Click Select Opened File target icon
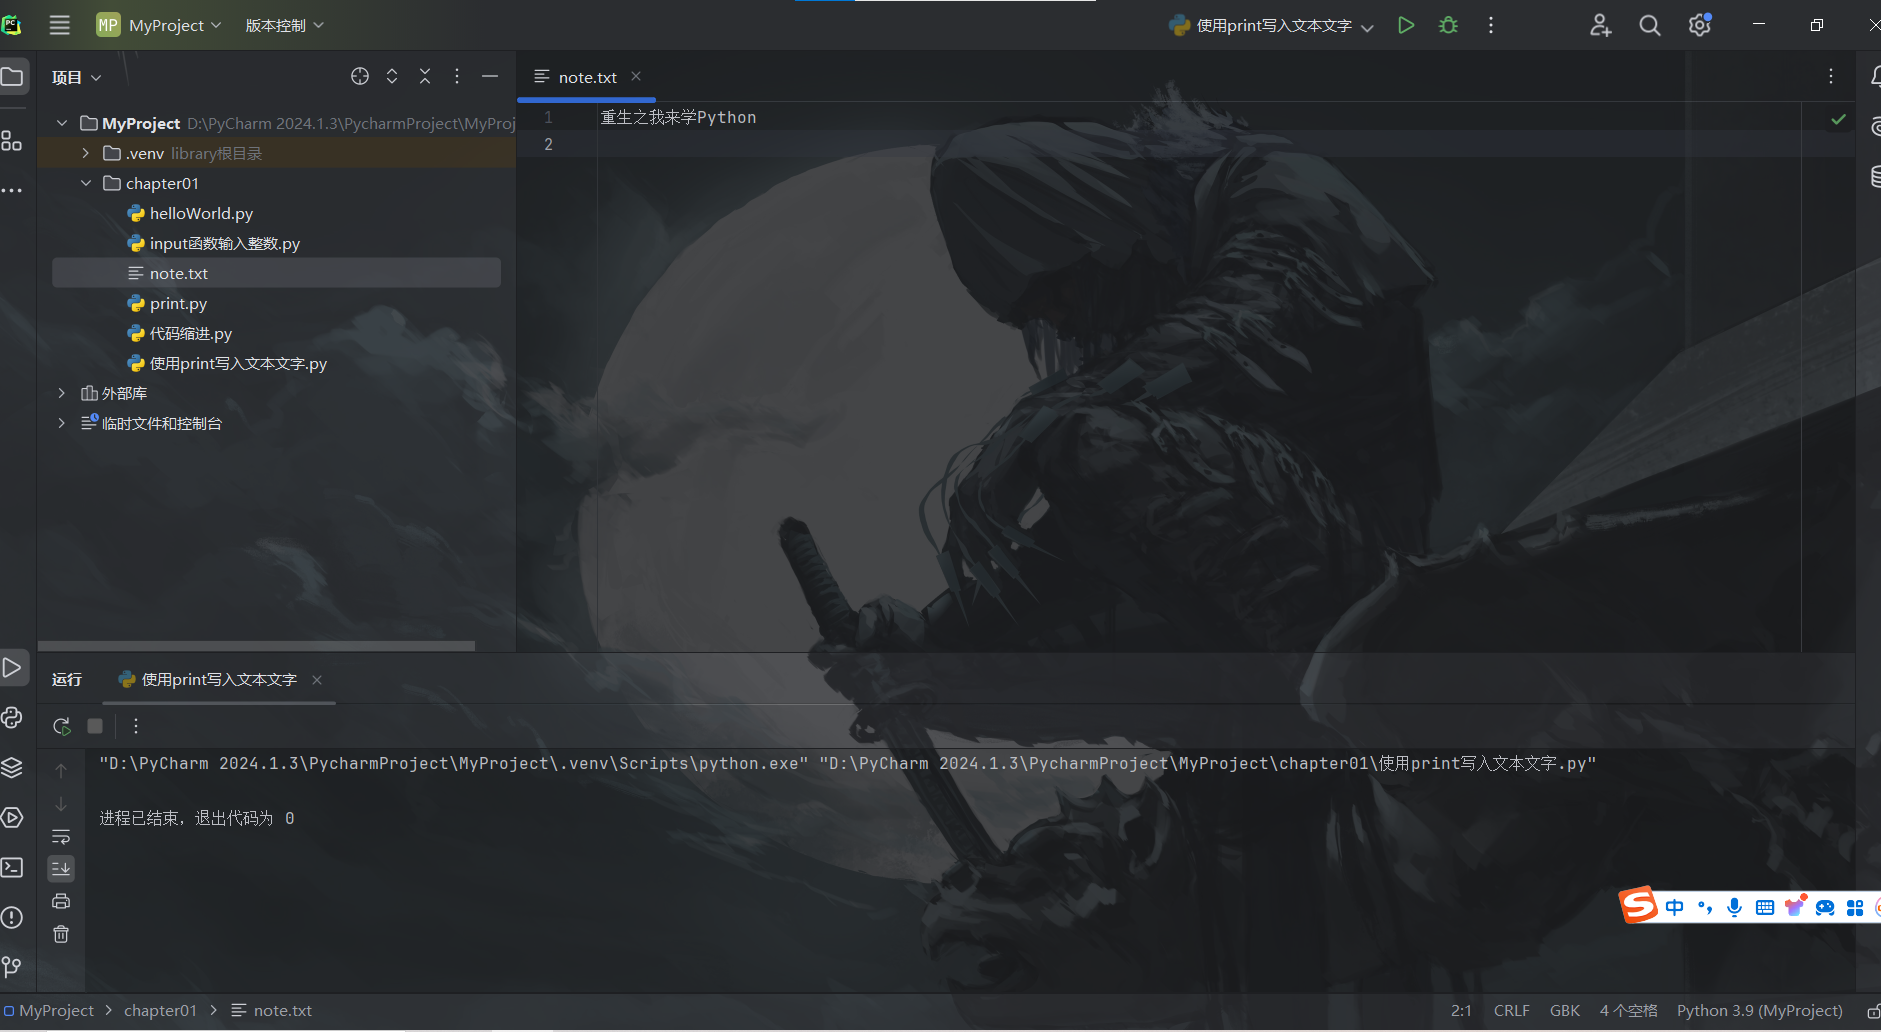 360,76
